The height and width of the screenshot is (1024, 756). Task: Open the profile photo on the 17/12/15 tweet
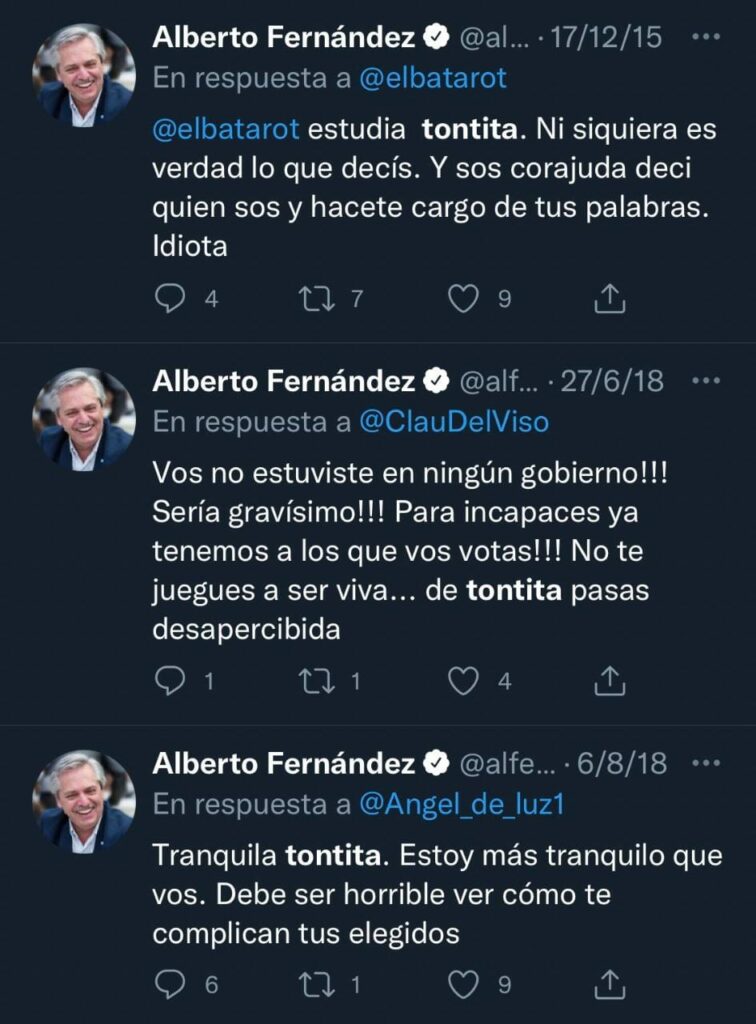point(83,75)
